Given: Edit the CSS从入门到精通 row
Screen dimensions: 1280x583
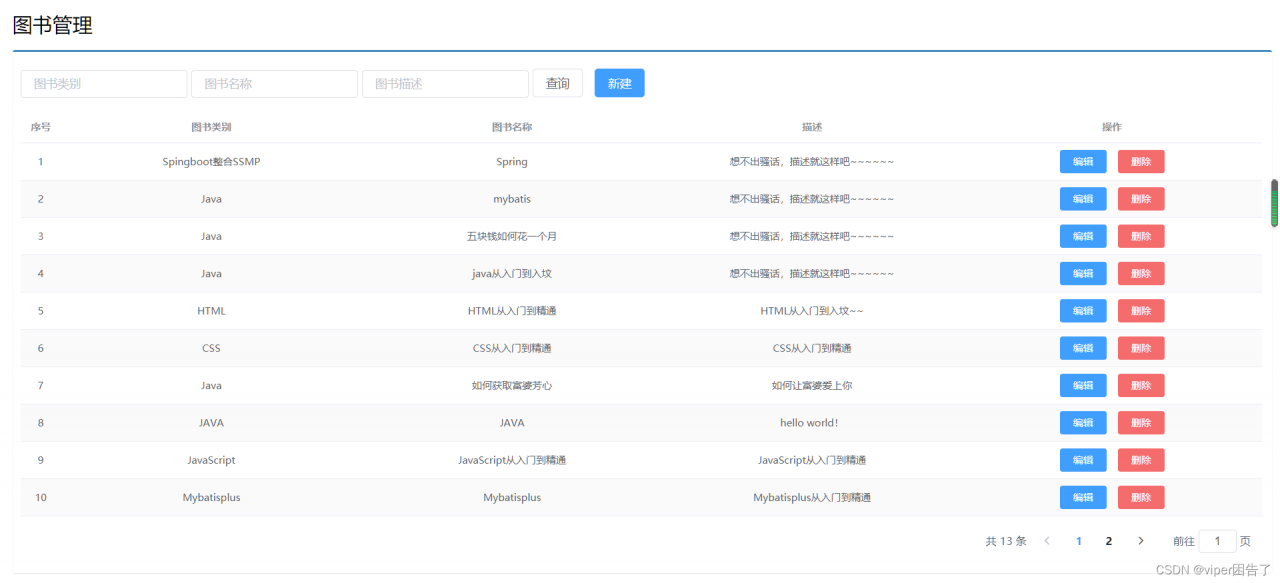Looking at the screenshot, I should click(1083, 348).
